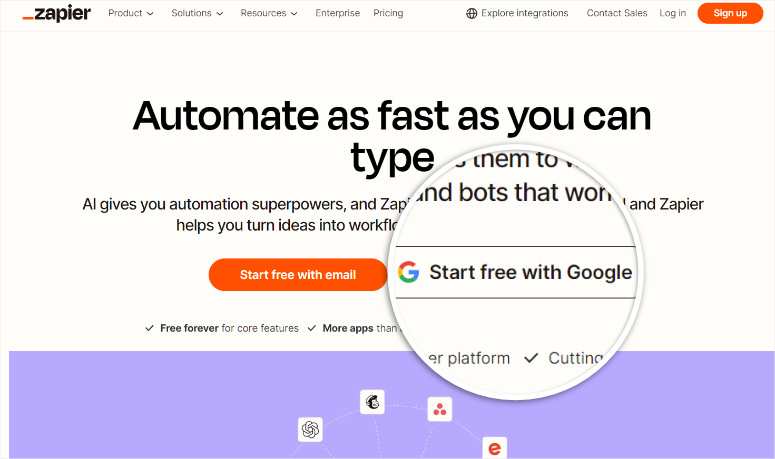Viewport: 775px width, 459px height.
Task: Go to the Enterprise page
Action: click(x=338, y=13)
